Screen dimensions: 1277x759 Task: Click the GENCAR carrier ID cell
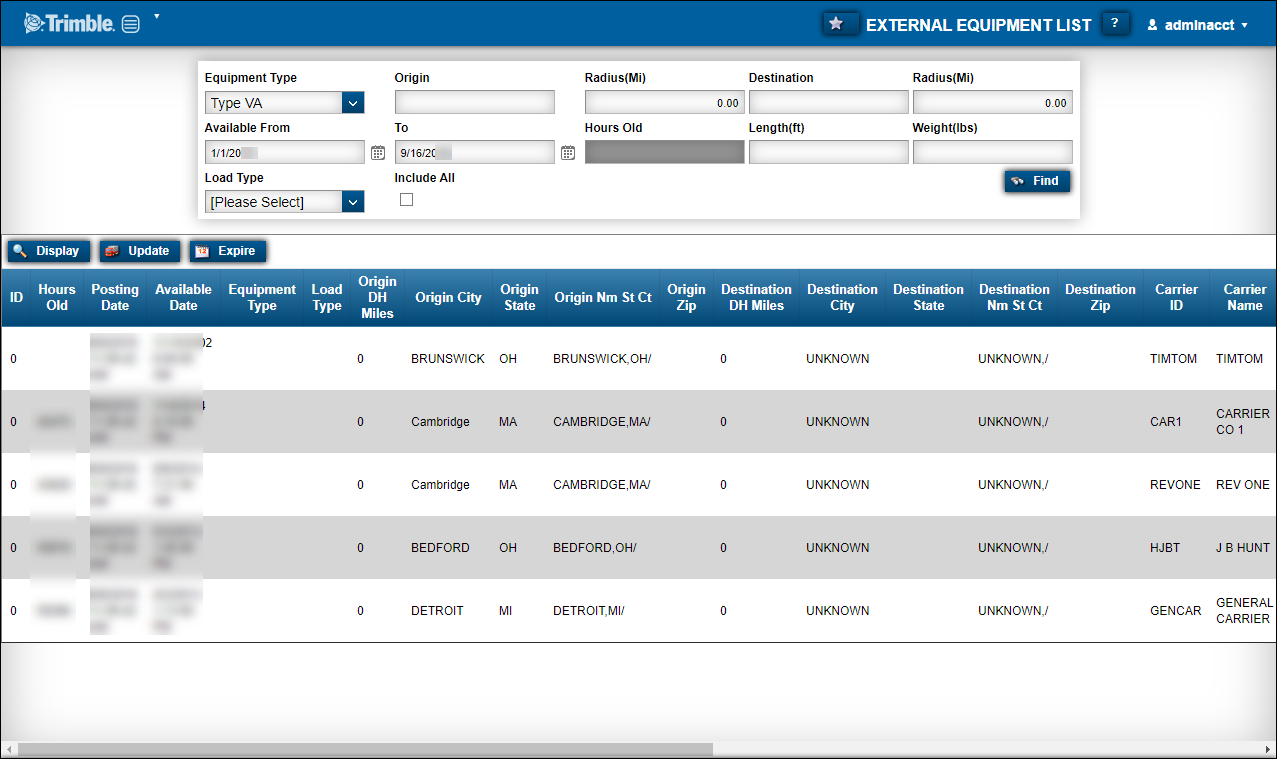tap(1176, 611)
